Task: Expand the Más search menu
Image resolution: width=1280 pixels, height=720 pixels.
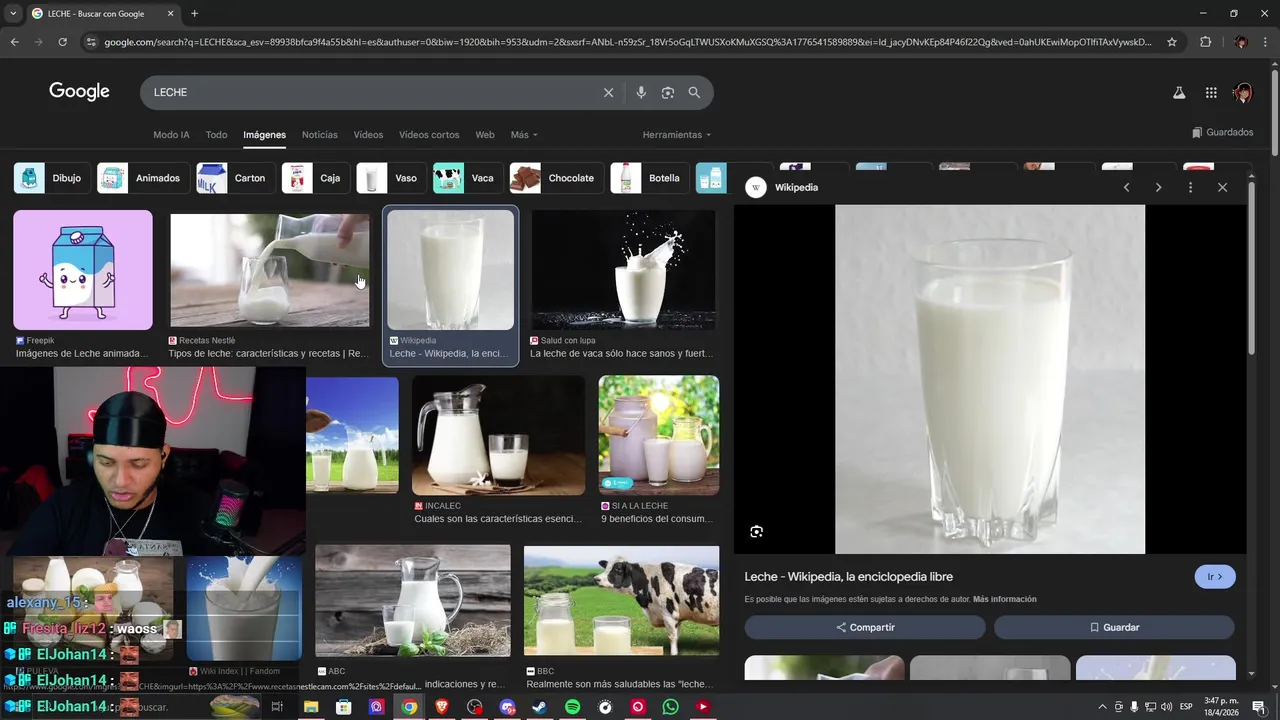Action: (x=524, y=135)
